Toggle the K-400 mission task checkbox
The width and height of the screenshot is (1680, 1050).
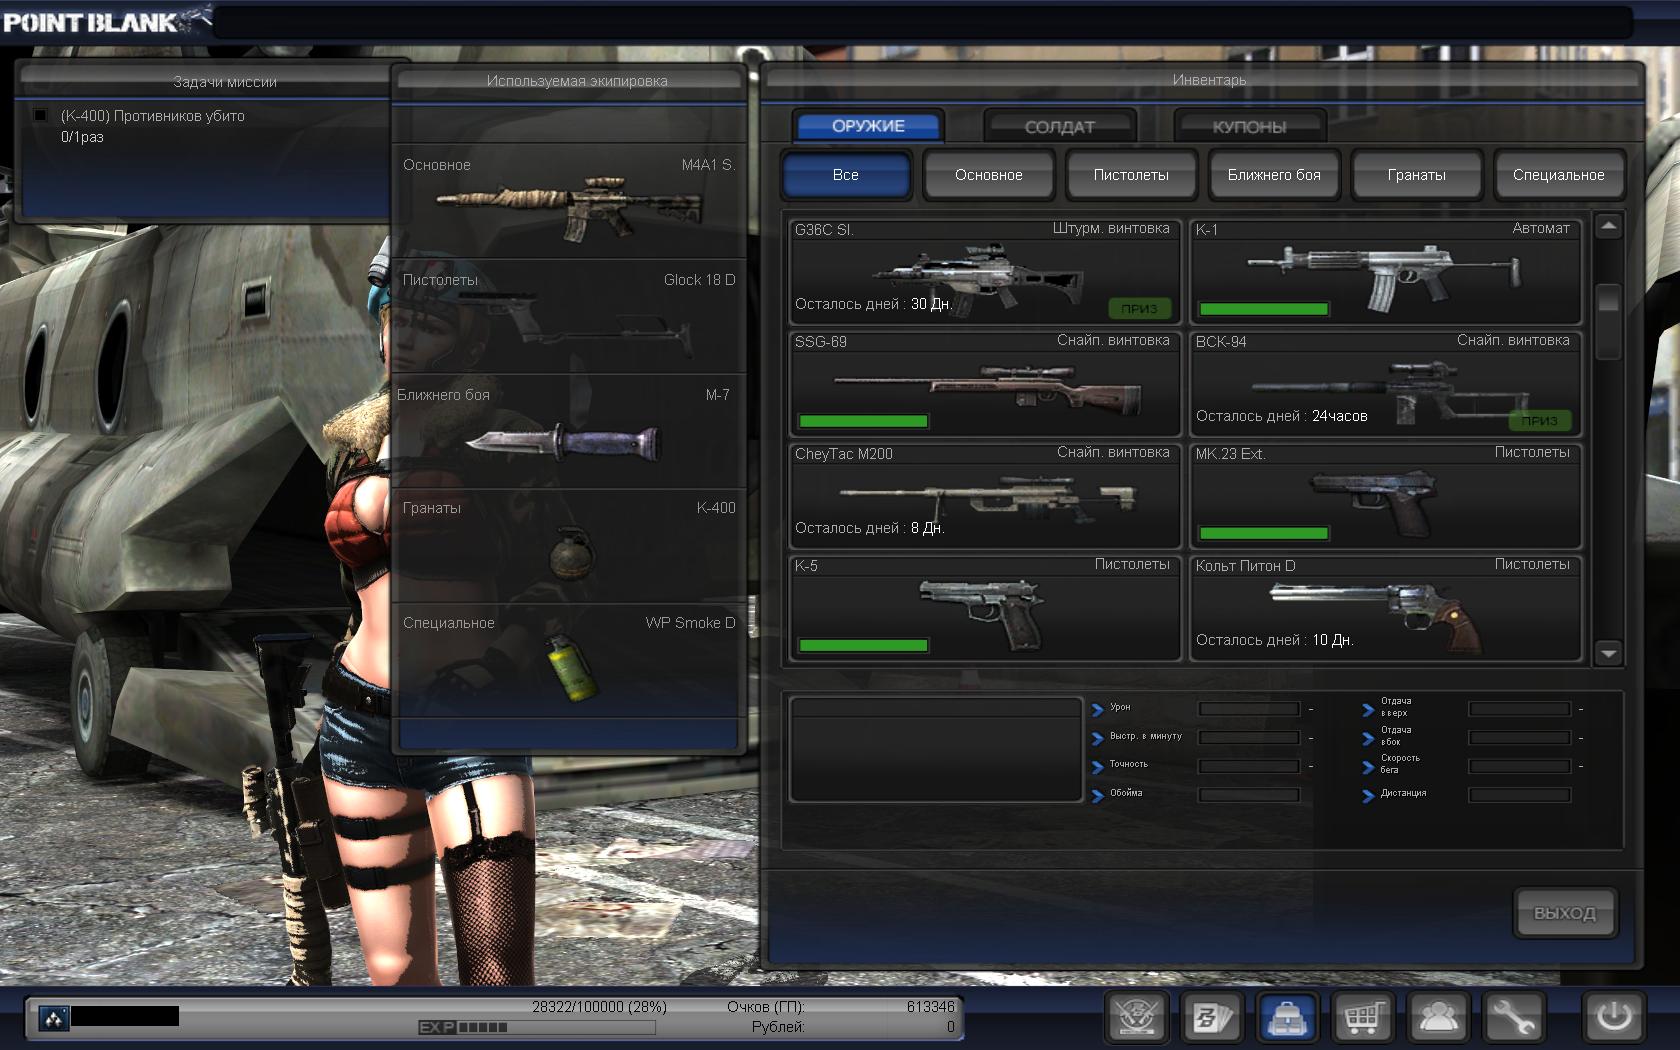click(x=40, y=115)
